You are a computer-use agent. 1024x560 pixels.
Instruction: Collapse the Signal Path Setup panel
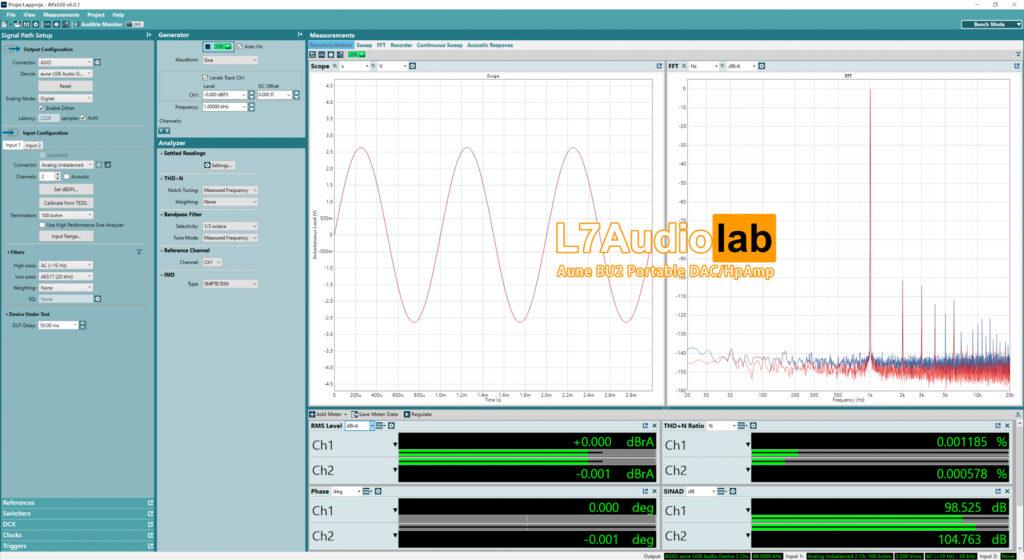(149, 35)
